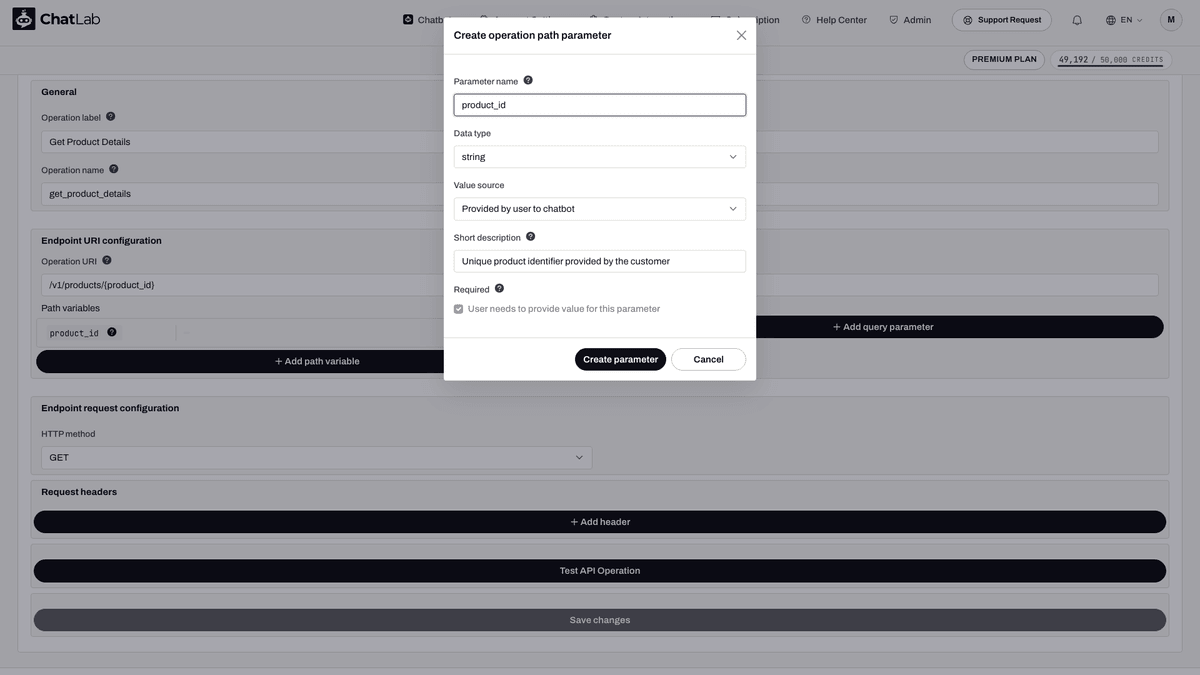Viewport: 1200px width, 675px height.
Task: Focus the Short description input field
Action: (x=600, y=261)
